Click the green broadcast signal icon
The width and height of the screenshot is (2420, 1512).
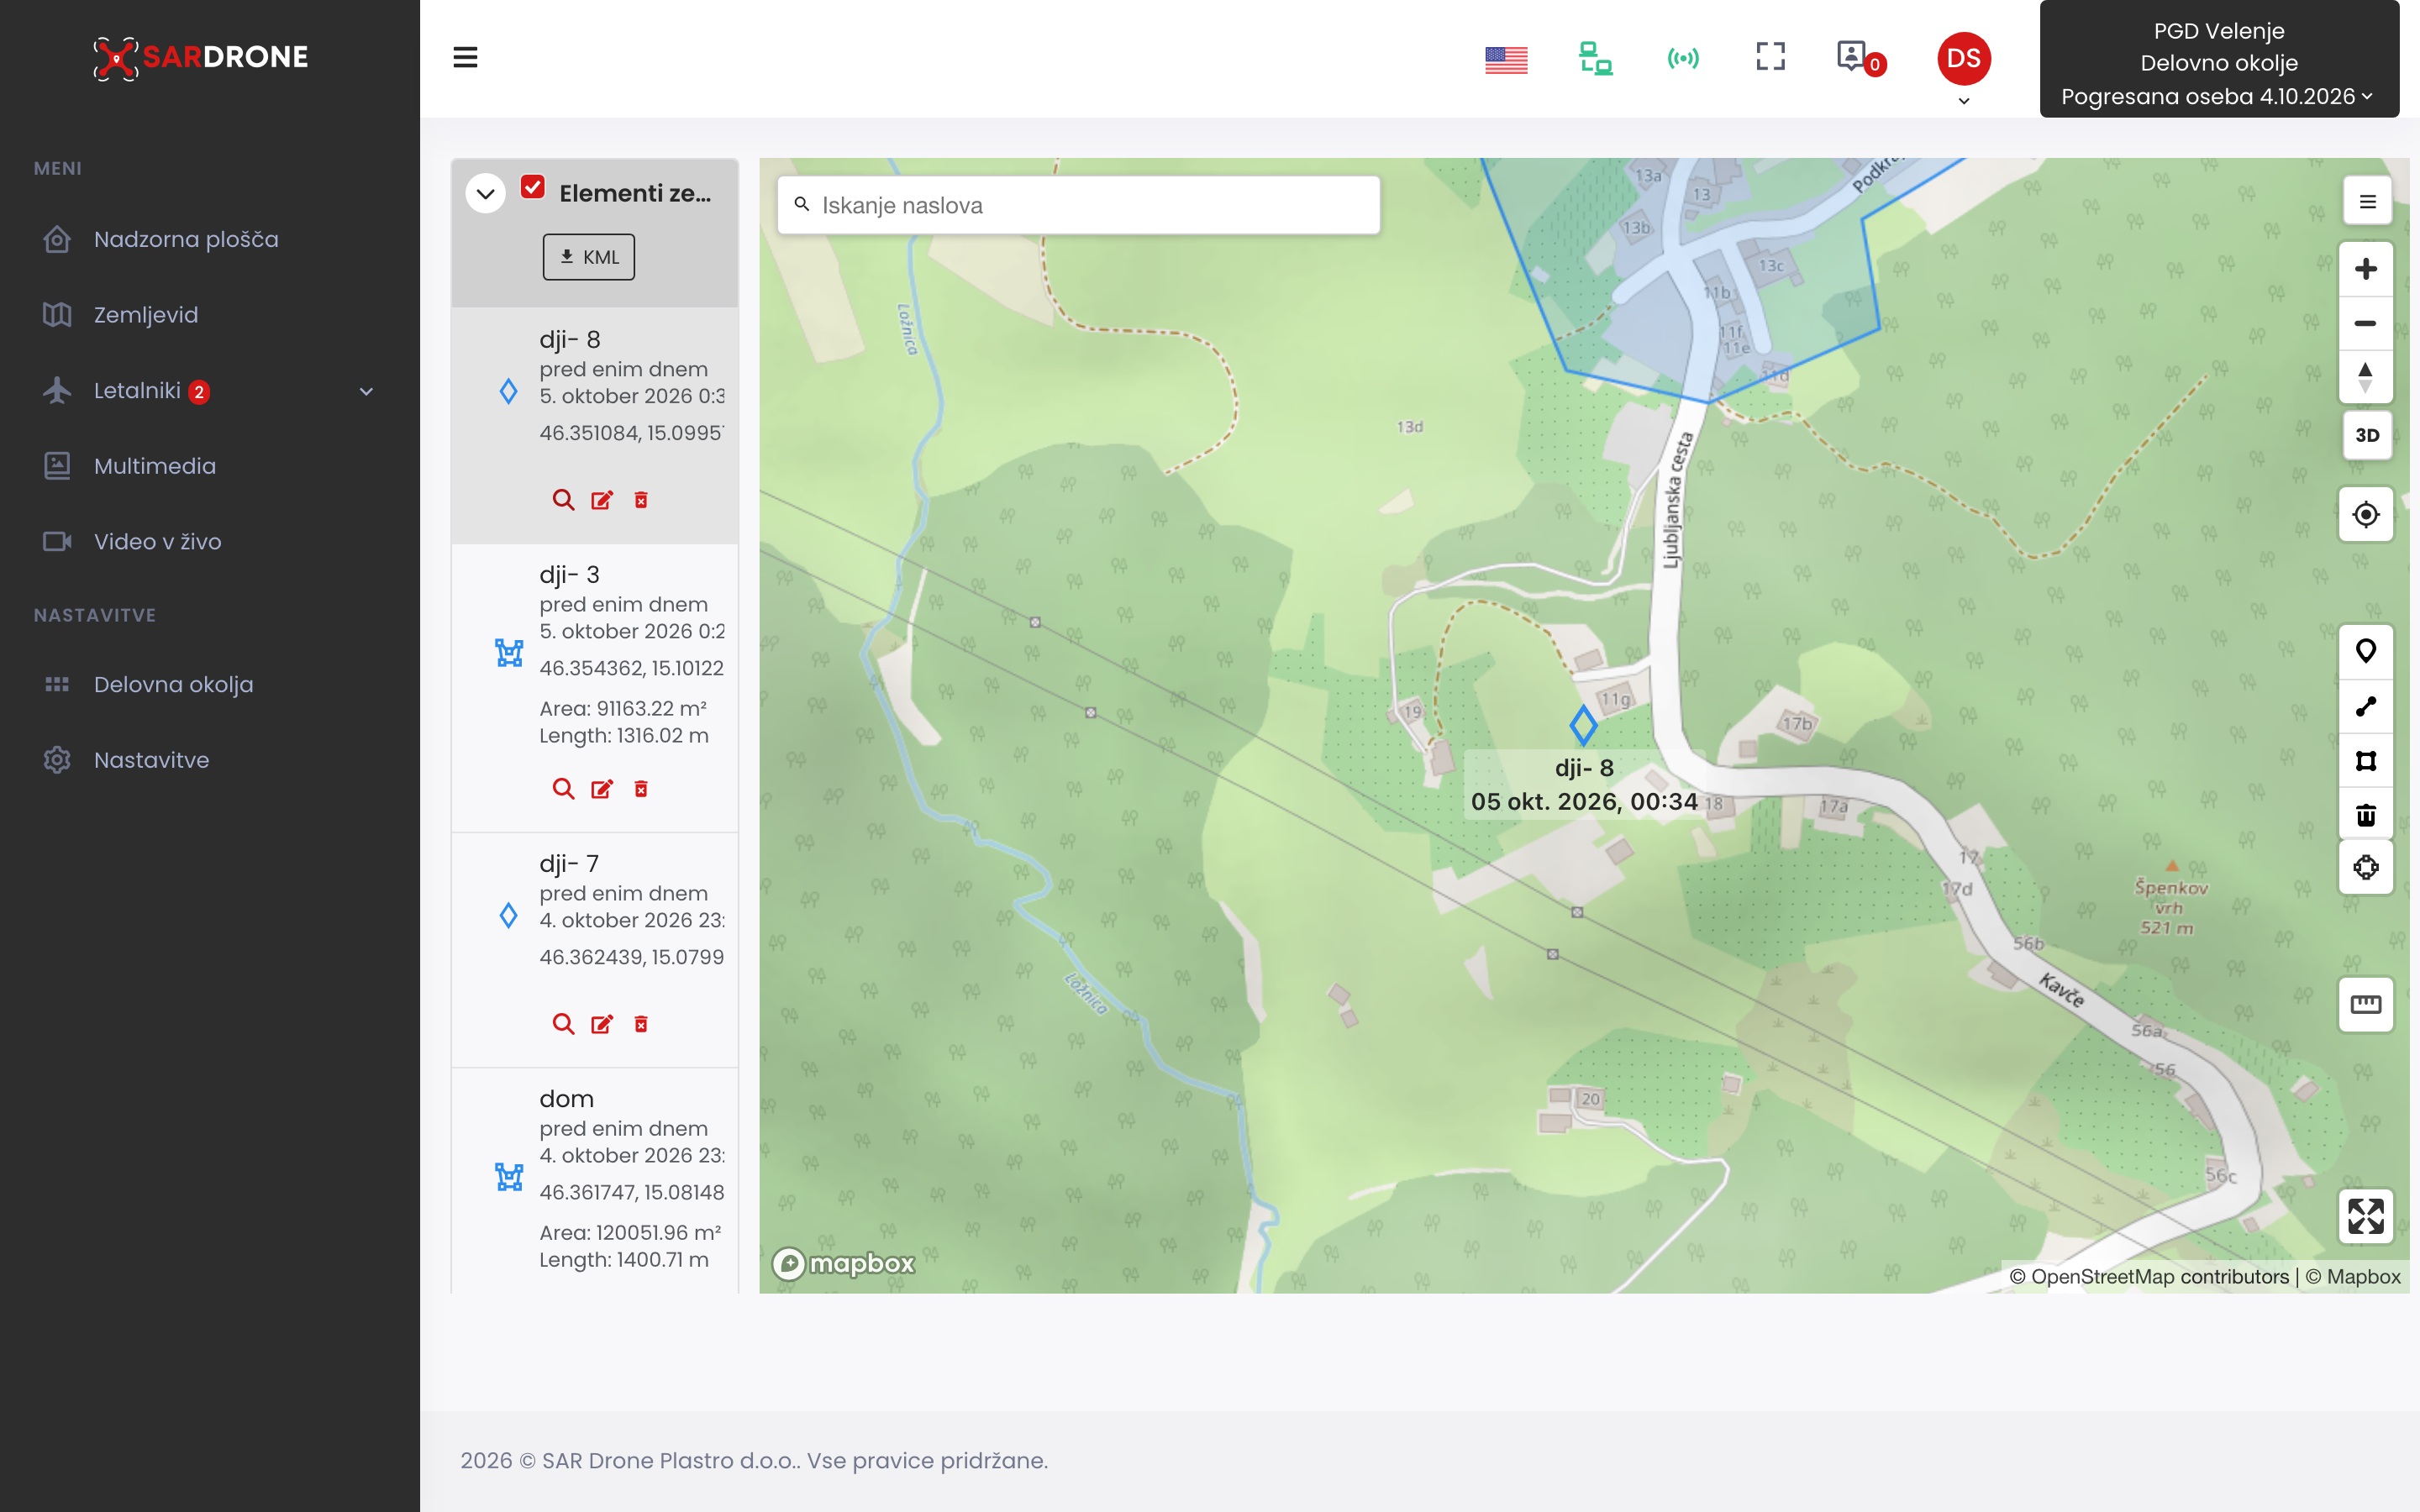tap(1683, 58)
